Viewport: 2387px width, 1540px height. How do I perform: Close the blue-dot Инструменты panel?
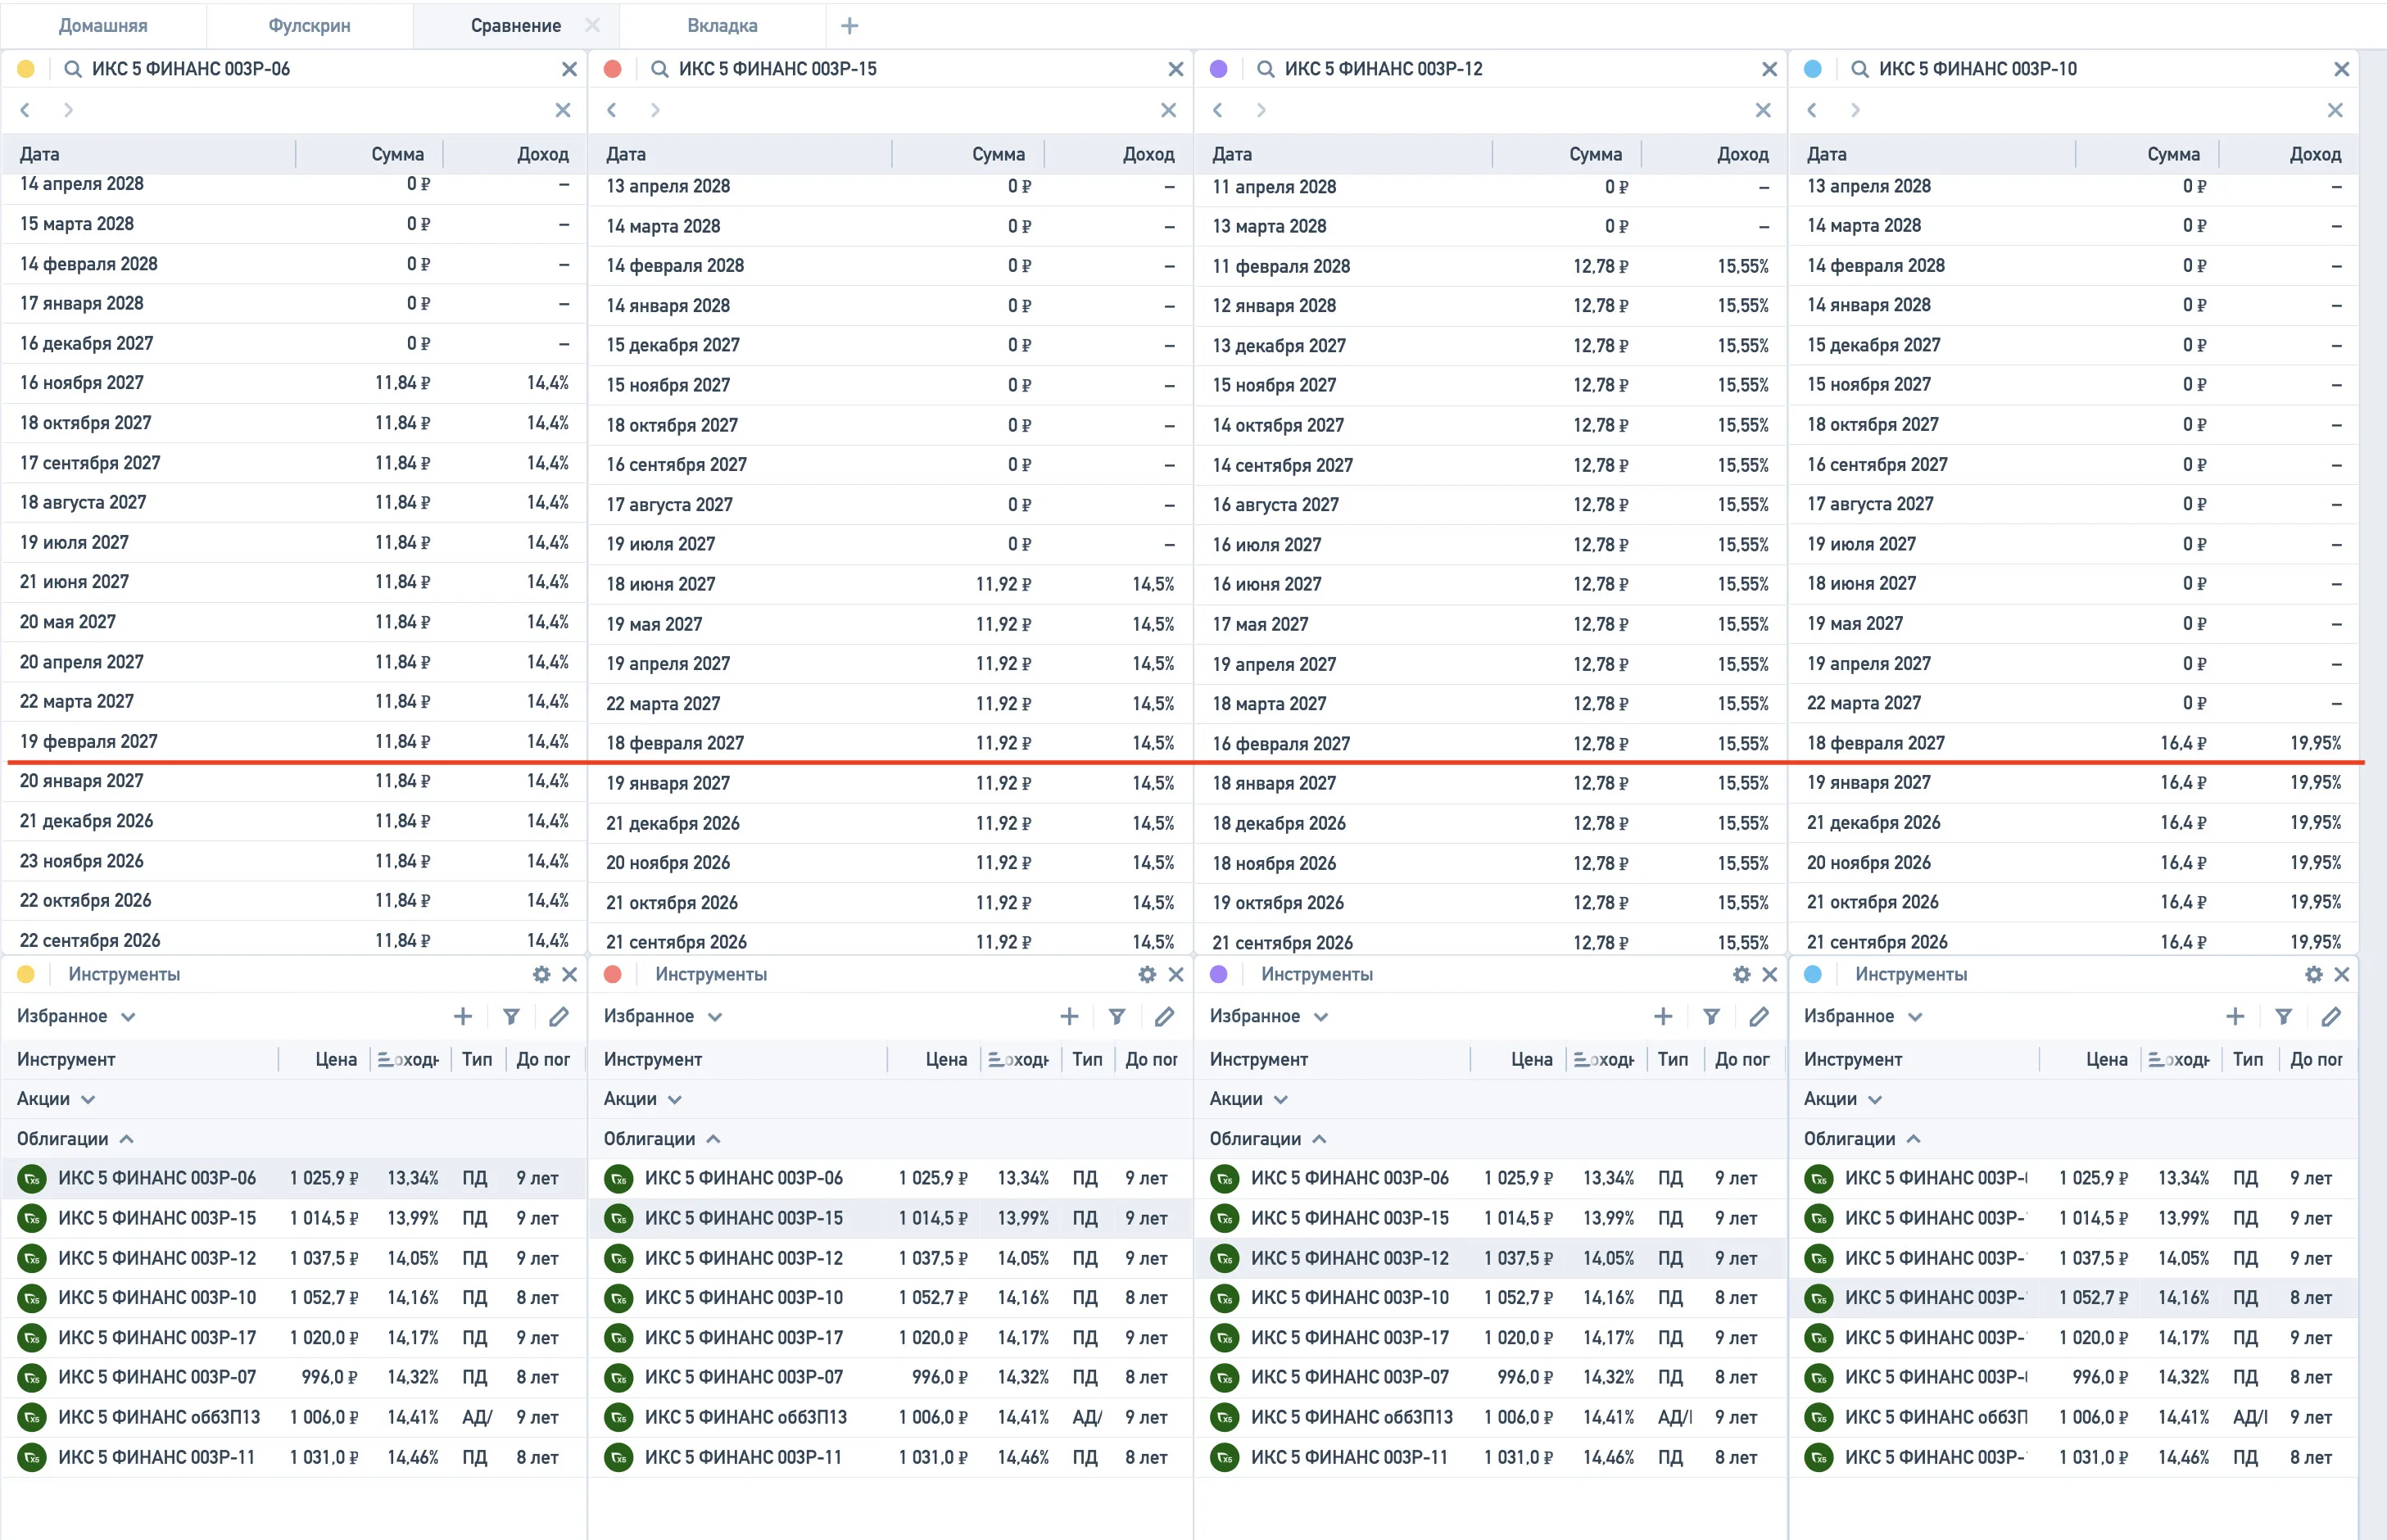pyautogui.click(x=2342, y=974)
